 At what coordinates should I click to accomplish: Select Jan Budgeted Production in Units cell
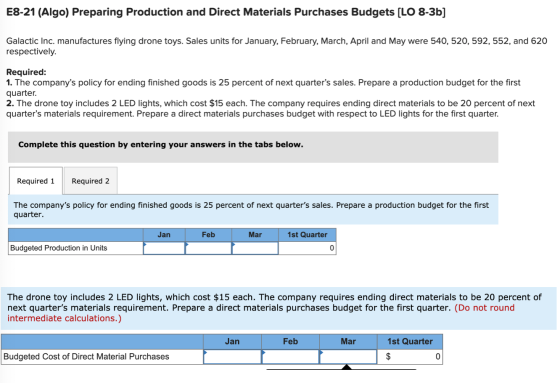164,248
